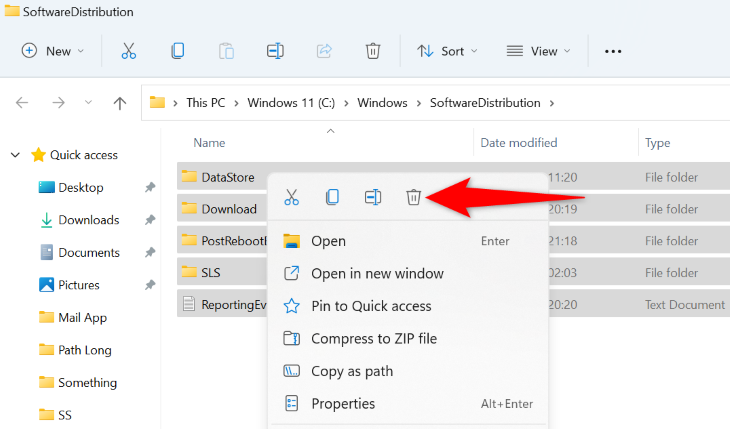Open SS folder in sidebar
730x429 pixels.
pyautogui.click(x=65, y=415)
